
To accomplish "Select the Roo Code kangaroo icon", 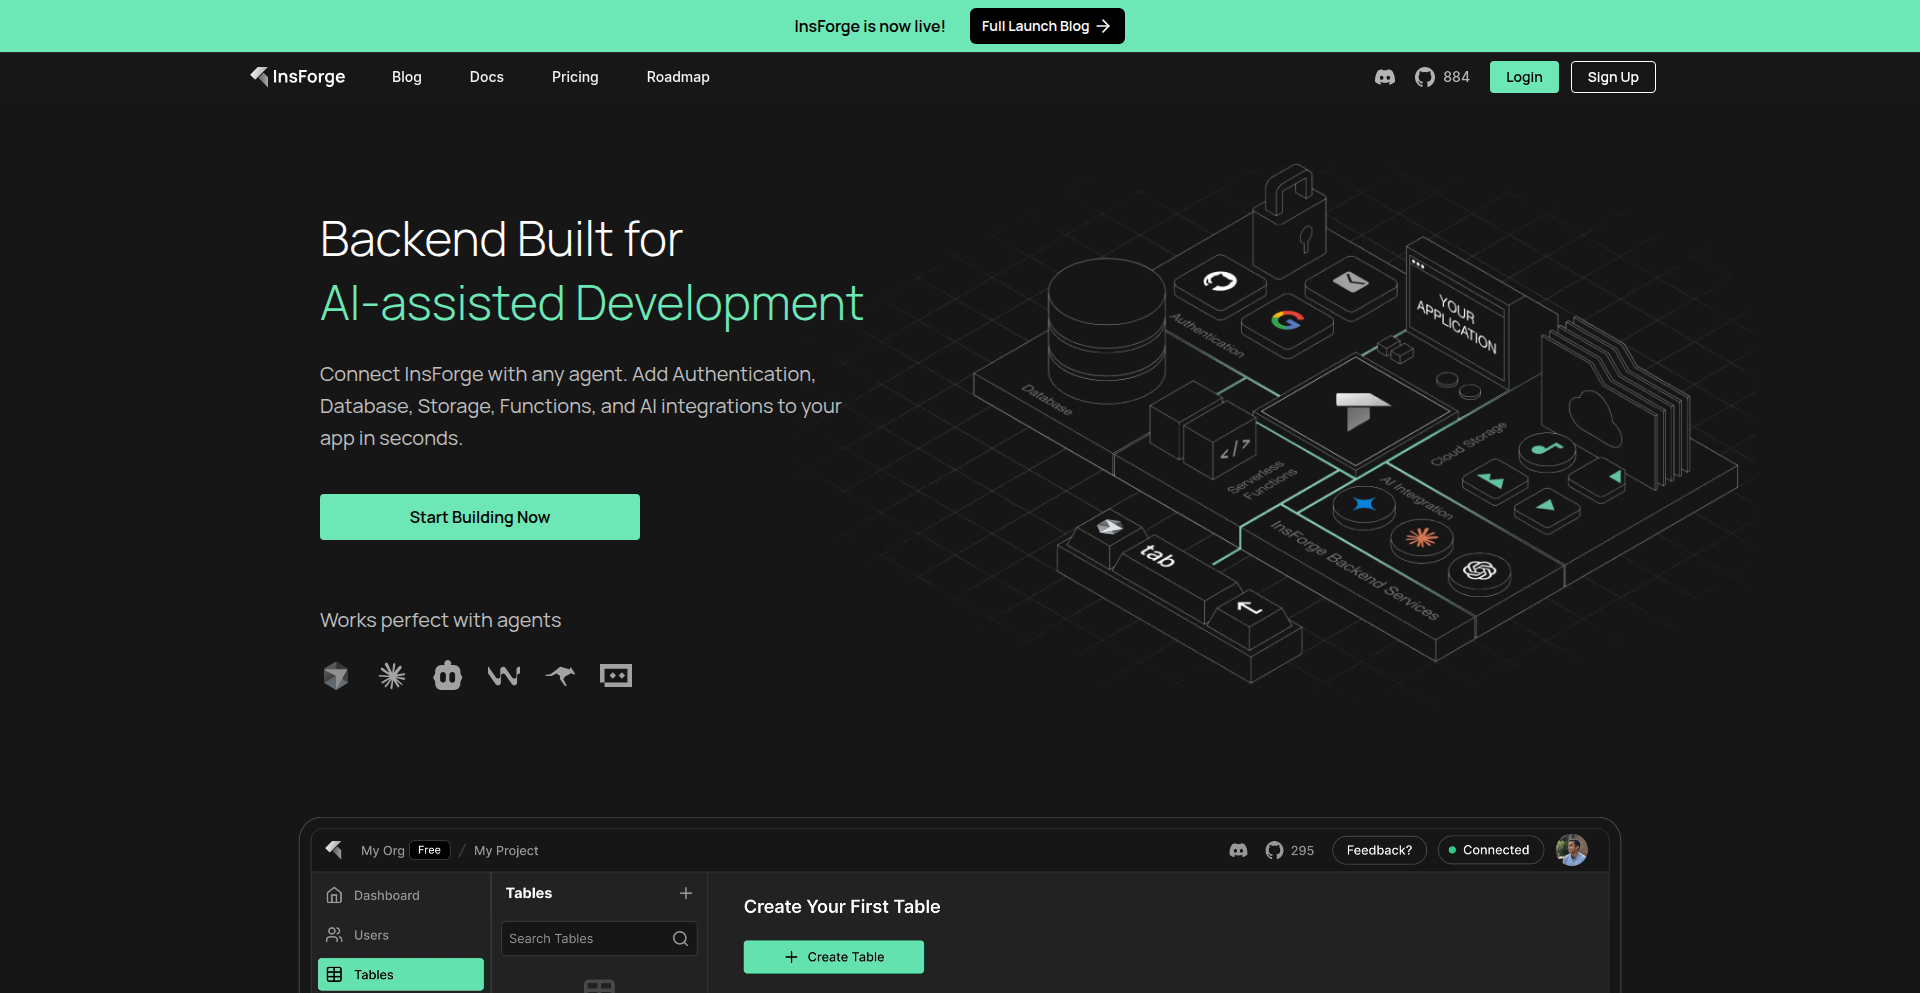I will pyautogui.click(x=560, y=676).
